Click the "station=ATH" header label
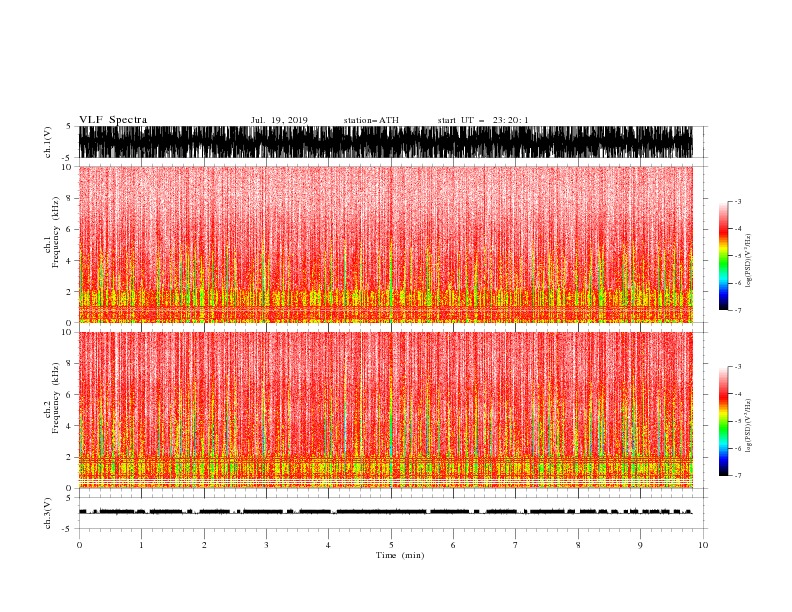The width and height of the screenshot is (792, 612). coord(371,120)
